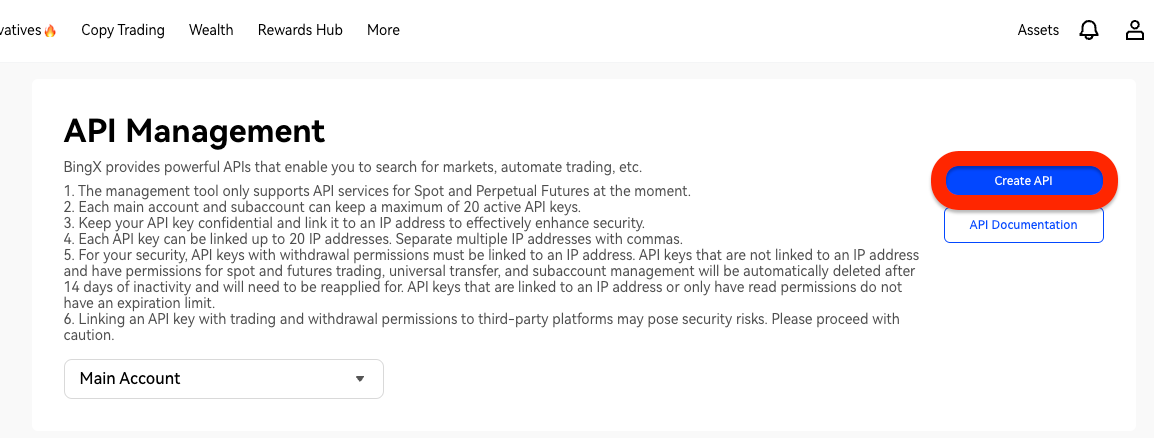Click the API Management heading
1154x438 pixels.
(194, 131)
